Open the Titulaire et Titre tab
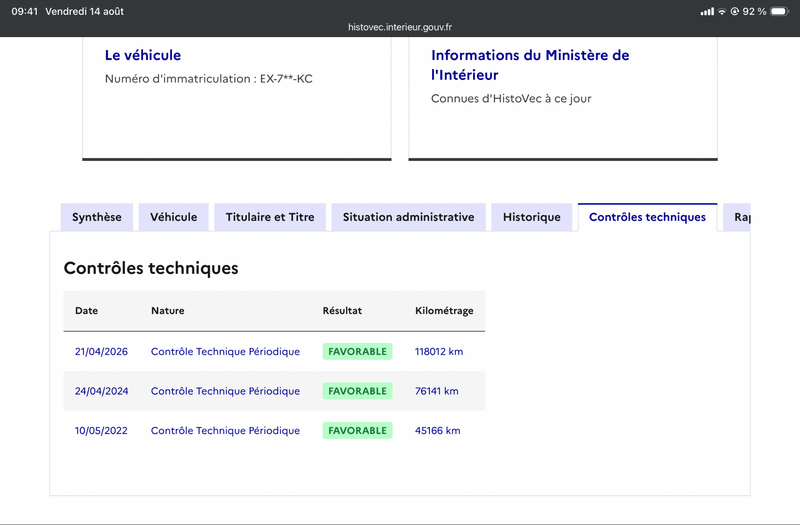 (270, 217)
